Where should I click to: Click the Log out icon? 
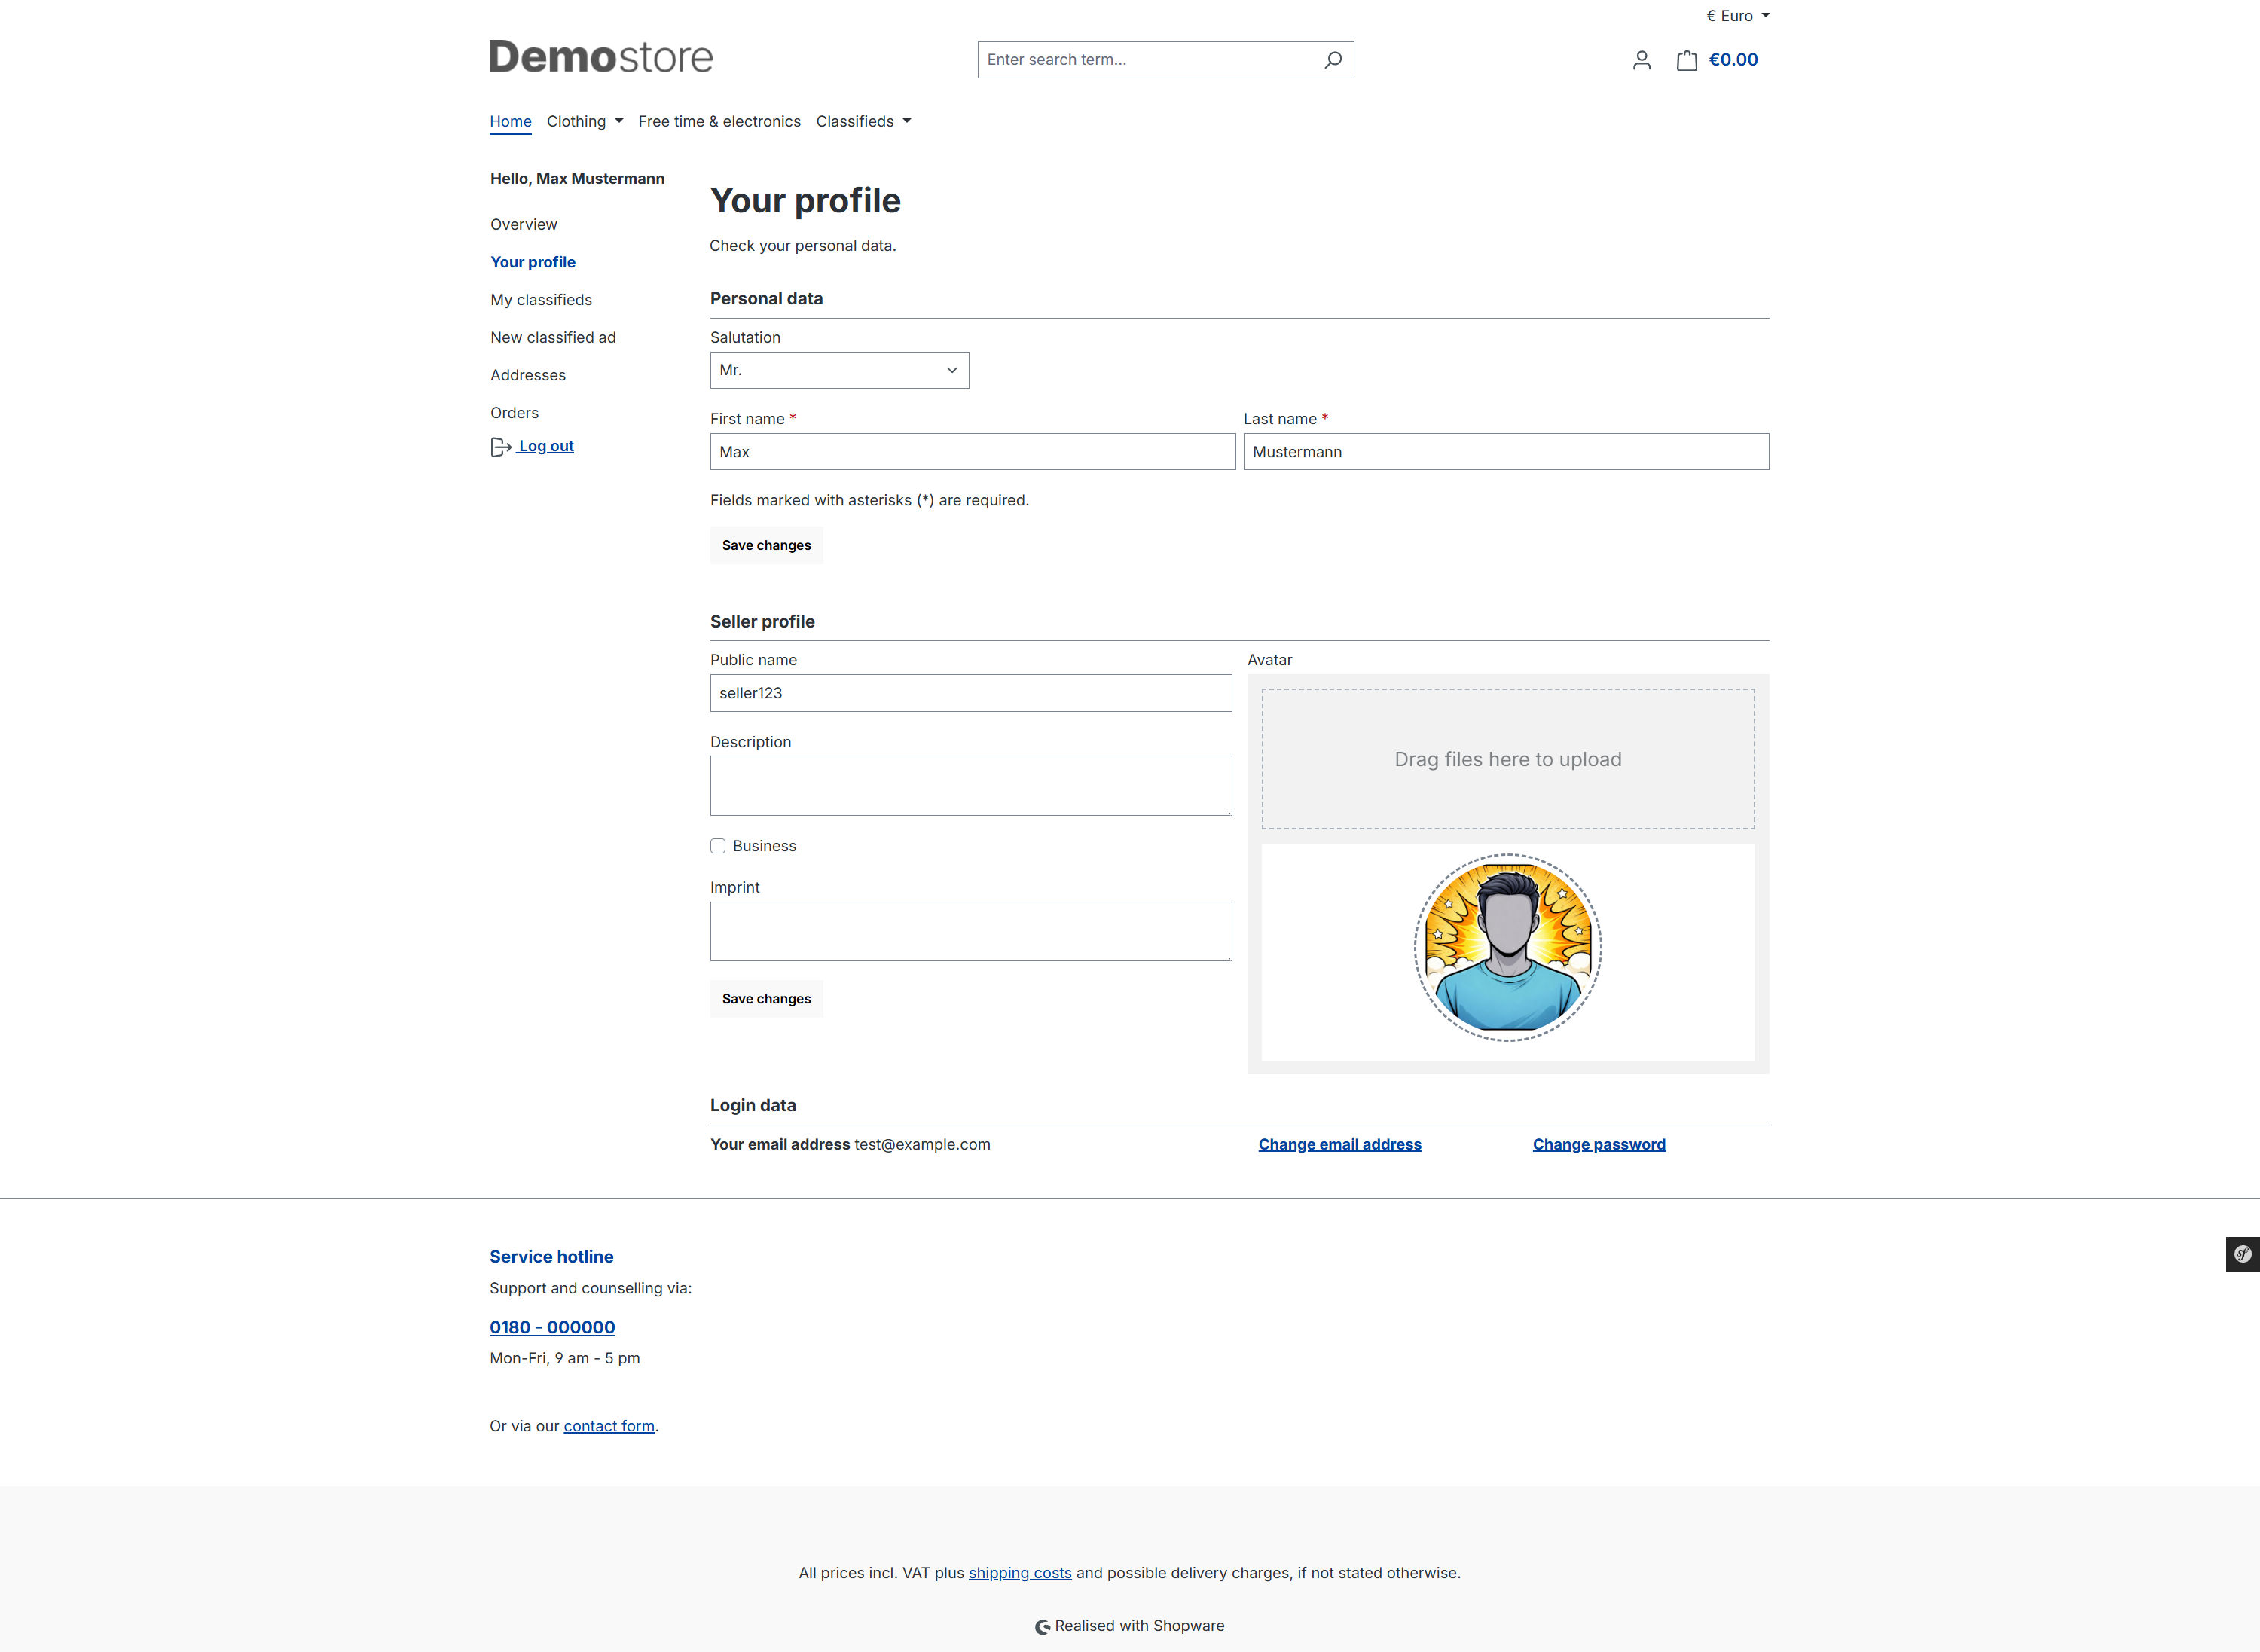point(500,447)
